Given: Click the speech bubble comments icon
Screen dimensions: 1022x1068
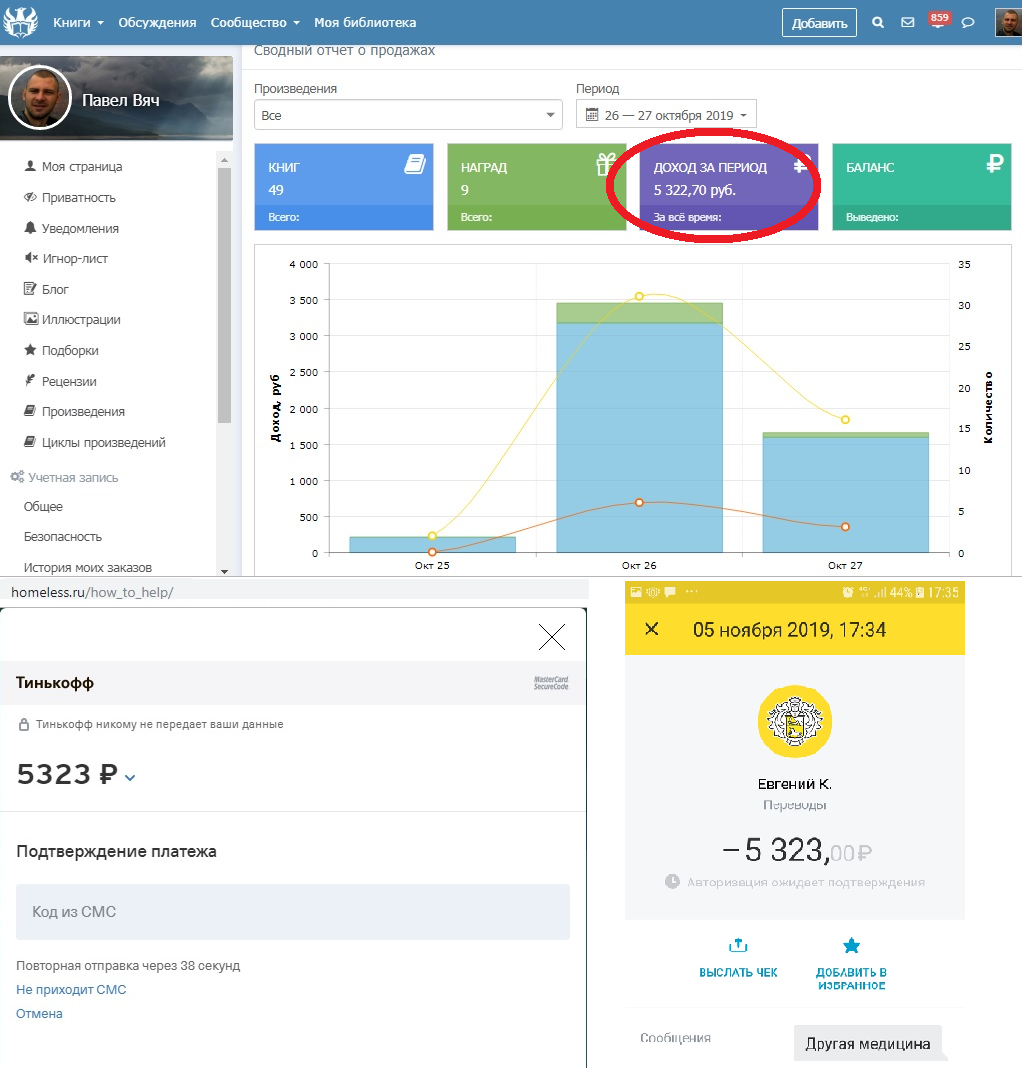Looking at the screenshot, I should tap(968, 23).
